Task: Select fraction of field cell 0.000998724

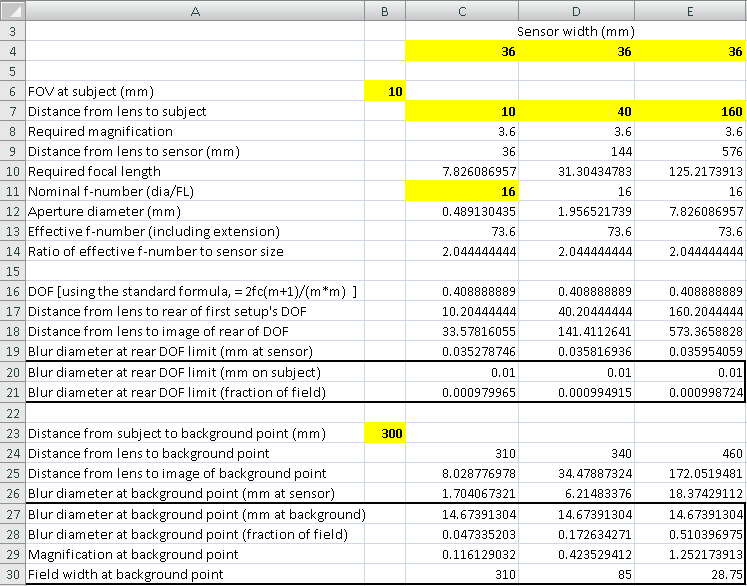Action: [690, 393]
